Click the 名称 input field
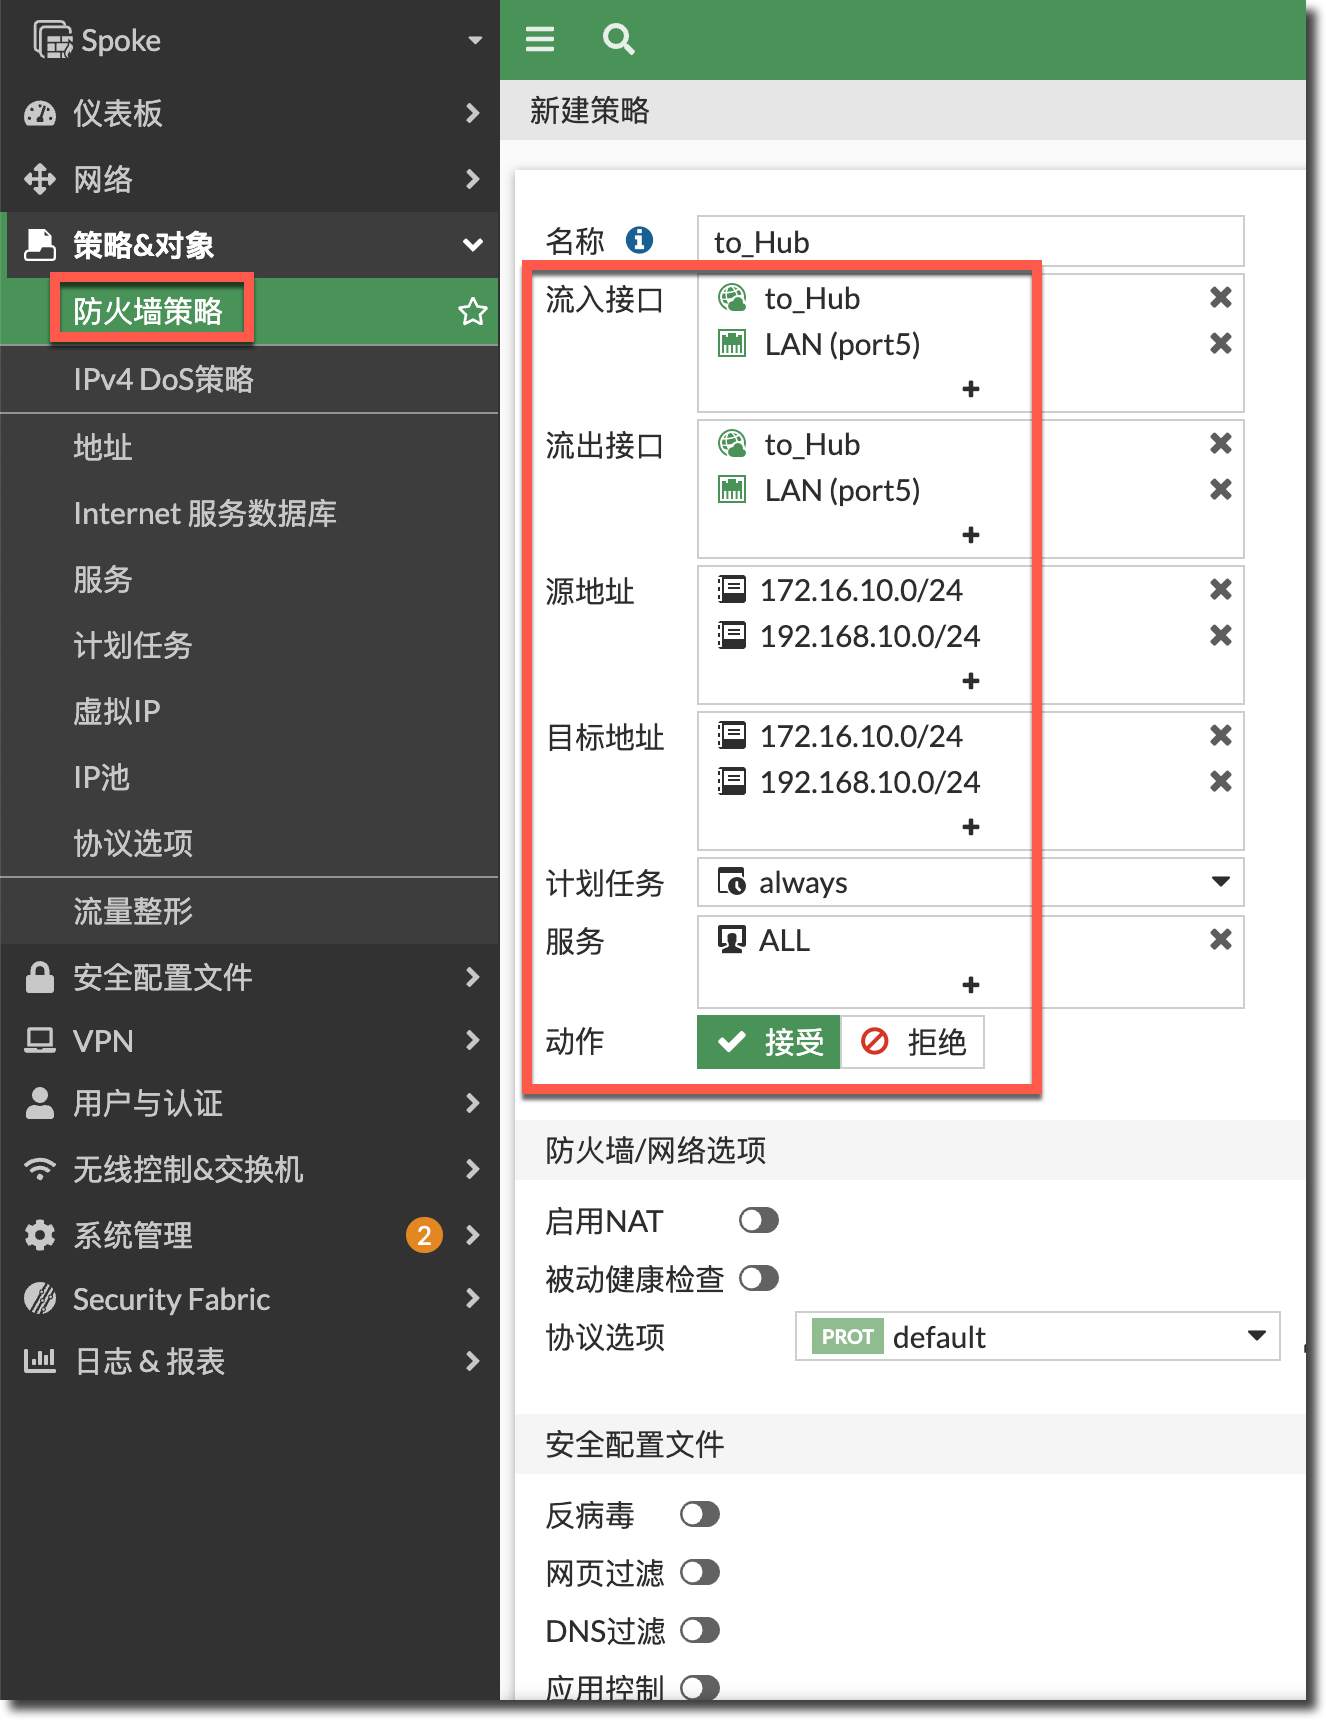 (970, 242)
